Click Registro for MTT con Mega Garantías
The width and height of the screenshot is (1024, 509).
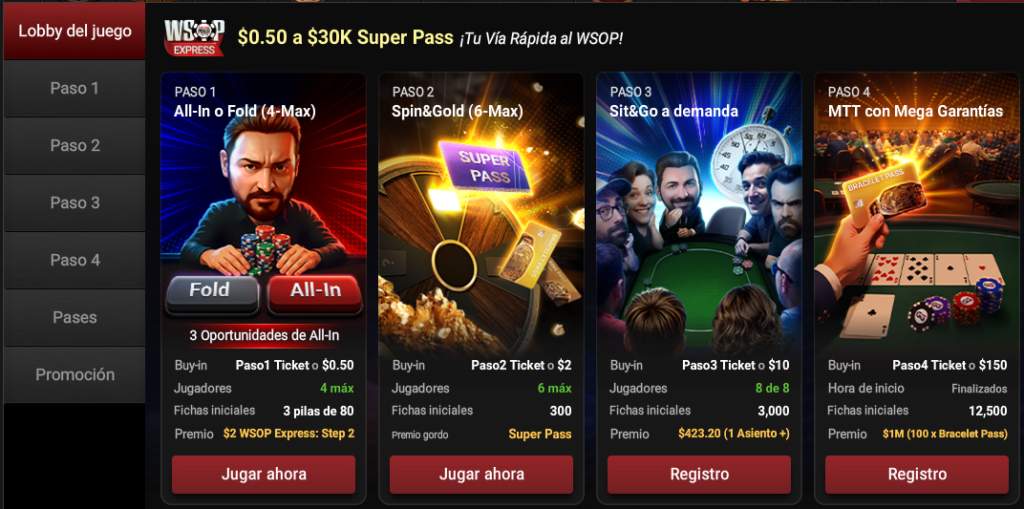tap(917, 474)
